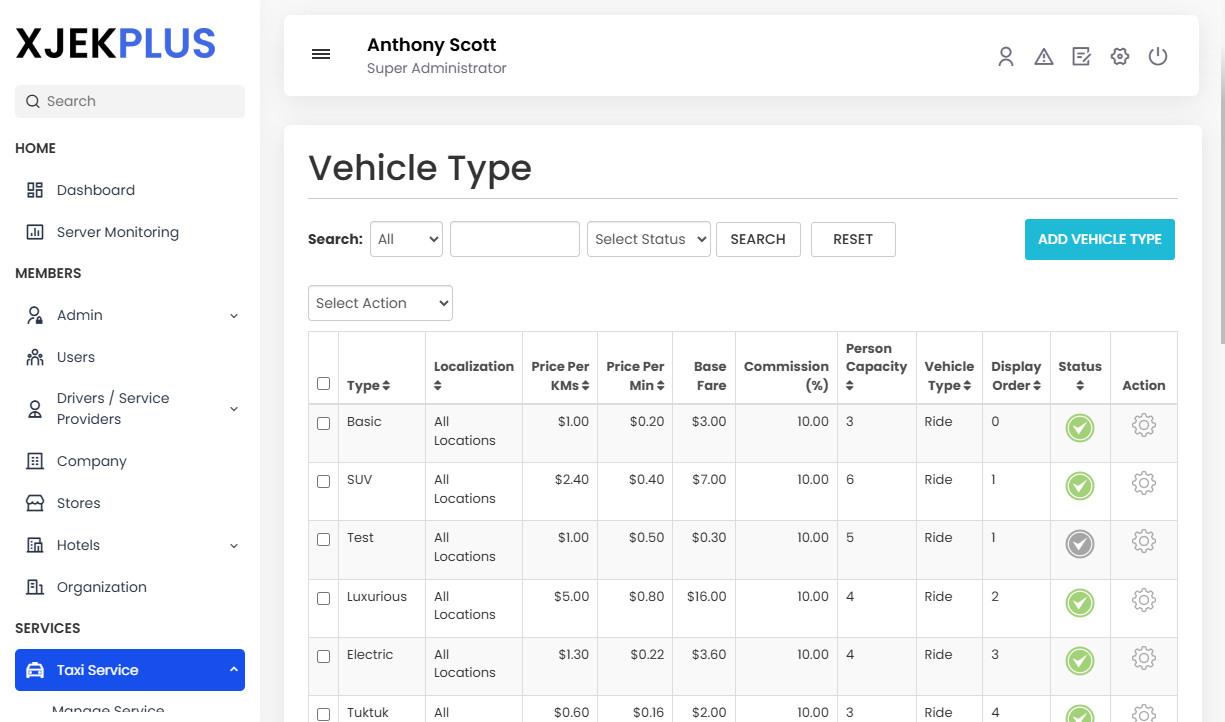Screen dimensions: 1225x722
Task: Click the hamburger menu icon next to Anthony Scott
Action: (321, 54)
